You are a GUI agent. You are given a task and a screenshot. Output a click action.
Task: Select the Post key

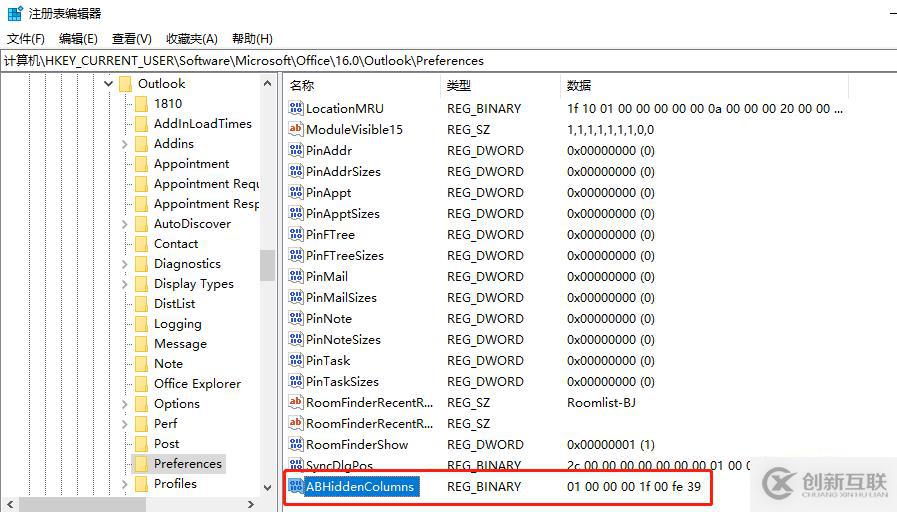[166, 444]
